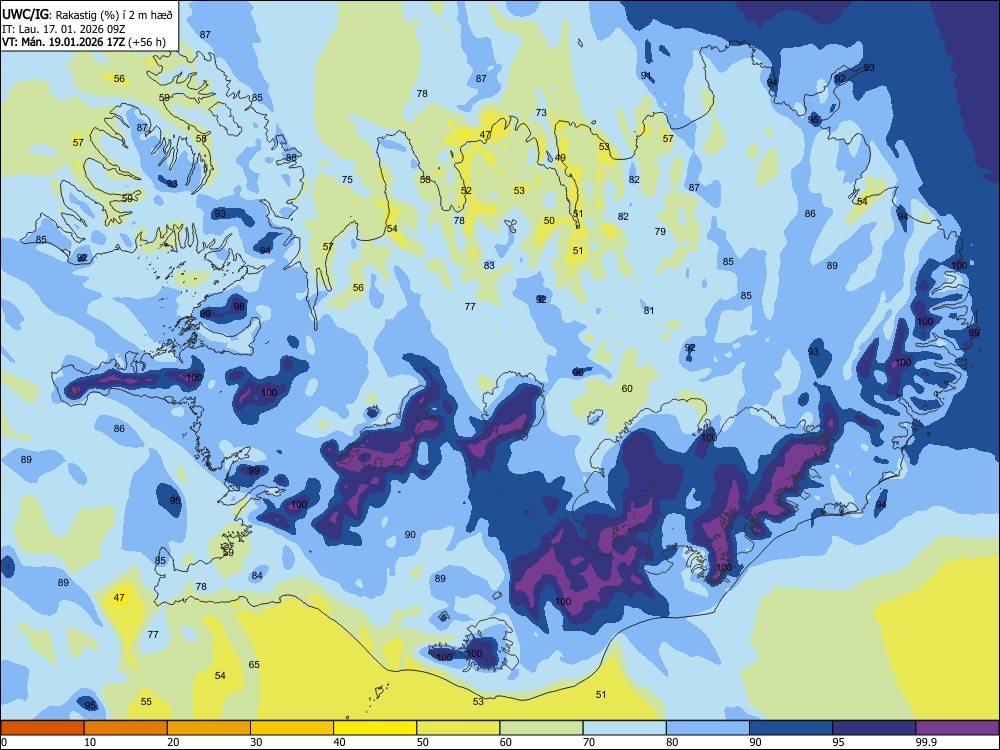This screenshot has width=1000, height=750.
Task: Click the legend scale label '30'
Action: (x=256, y=742)
